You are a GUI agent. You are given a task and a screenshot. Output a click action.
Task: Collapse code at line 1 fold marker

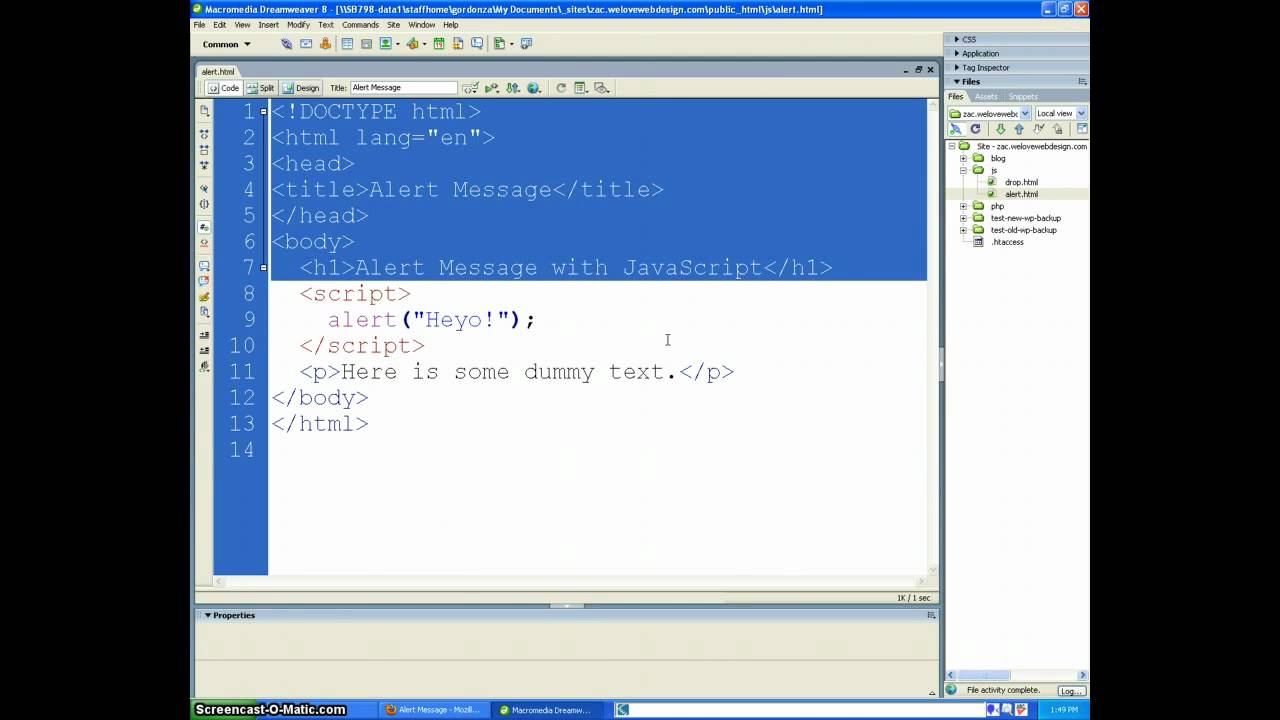point(263,111)
